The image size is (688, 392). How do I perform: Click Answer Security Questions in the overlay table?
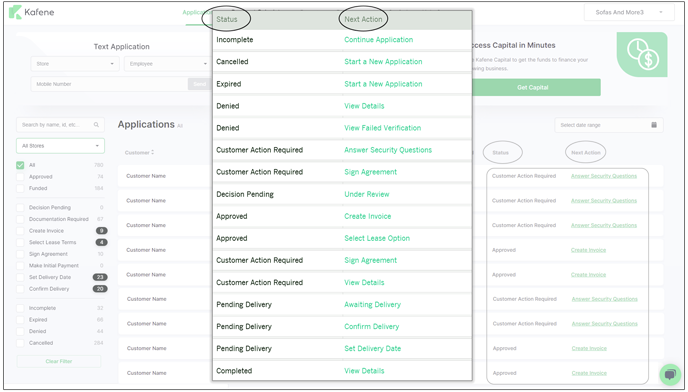(x=388, y=150)
